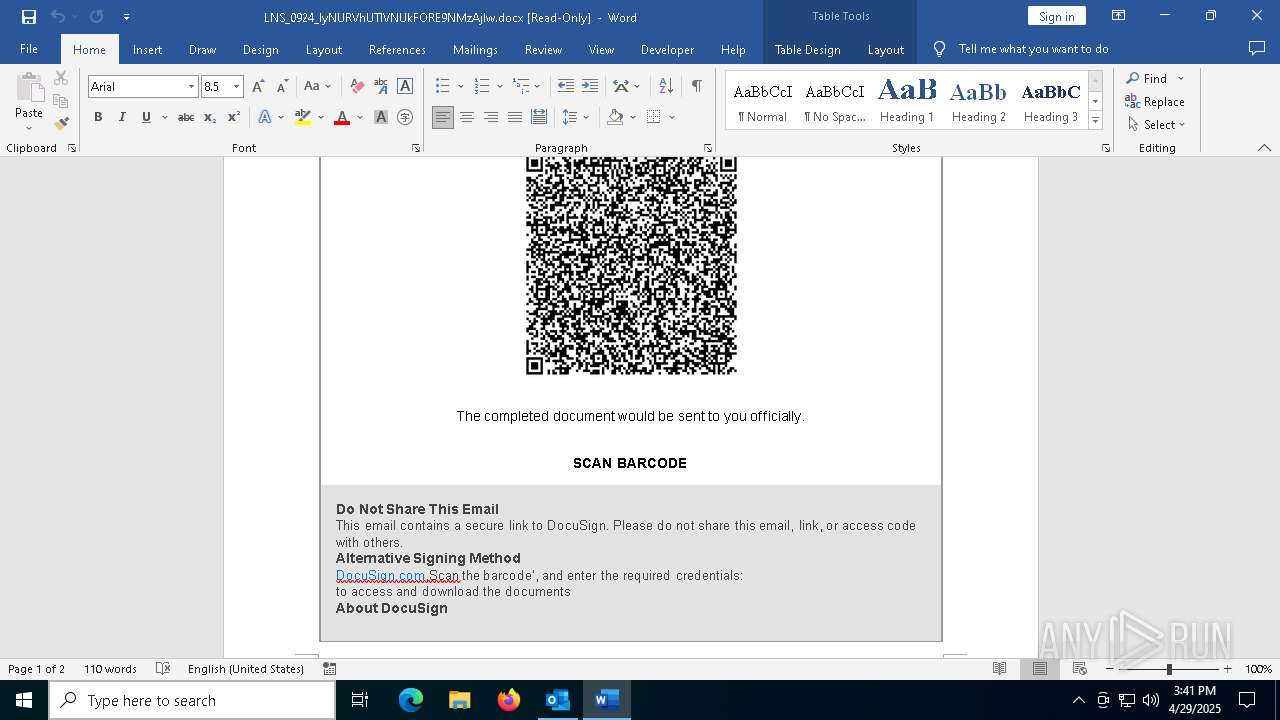This screenshot has width=1280, height=720.
Task: Click the Phonetic Guide icon
Action: (x=381, y=87)
